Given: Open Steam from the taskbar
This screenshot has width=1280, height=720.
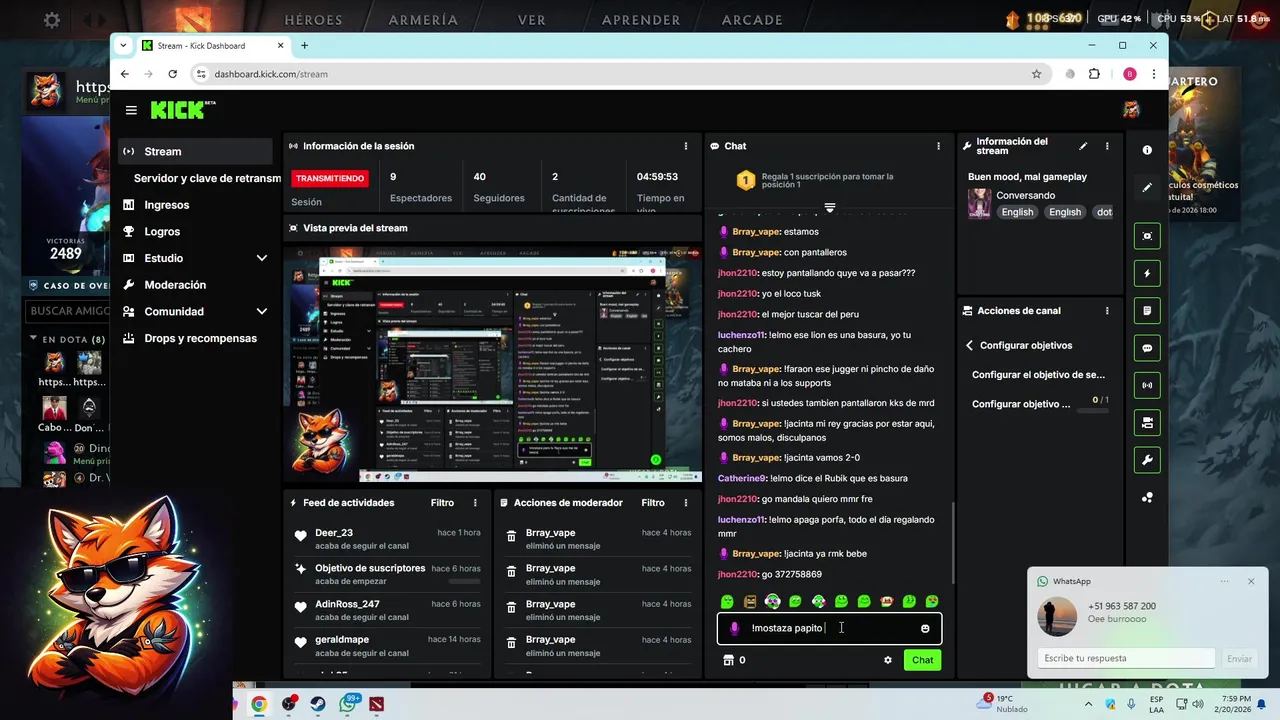Looking at the screenshot, I should [318, 704].
